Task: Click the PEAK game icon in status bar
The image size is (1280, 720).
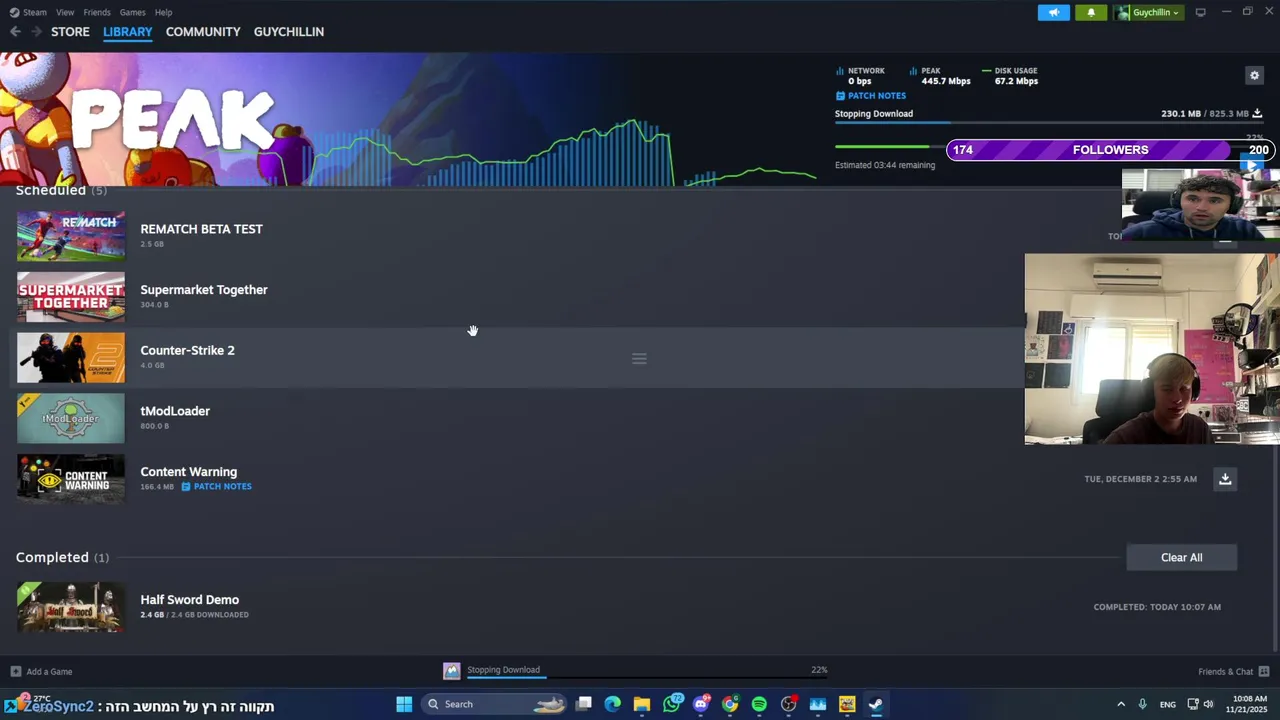Action: [x=452, y=671]
